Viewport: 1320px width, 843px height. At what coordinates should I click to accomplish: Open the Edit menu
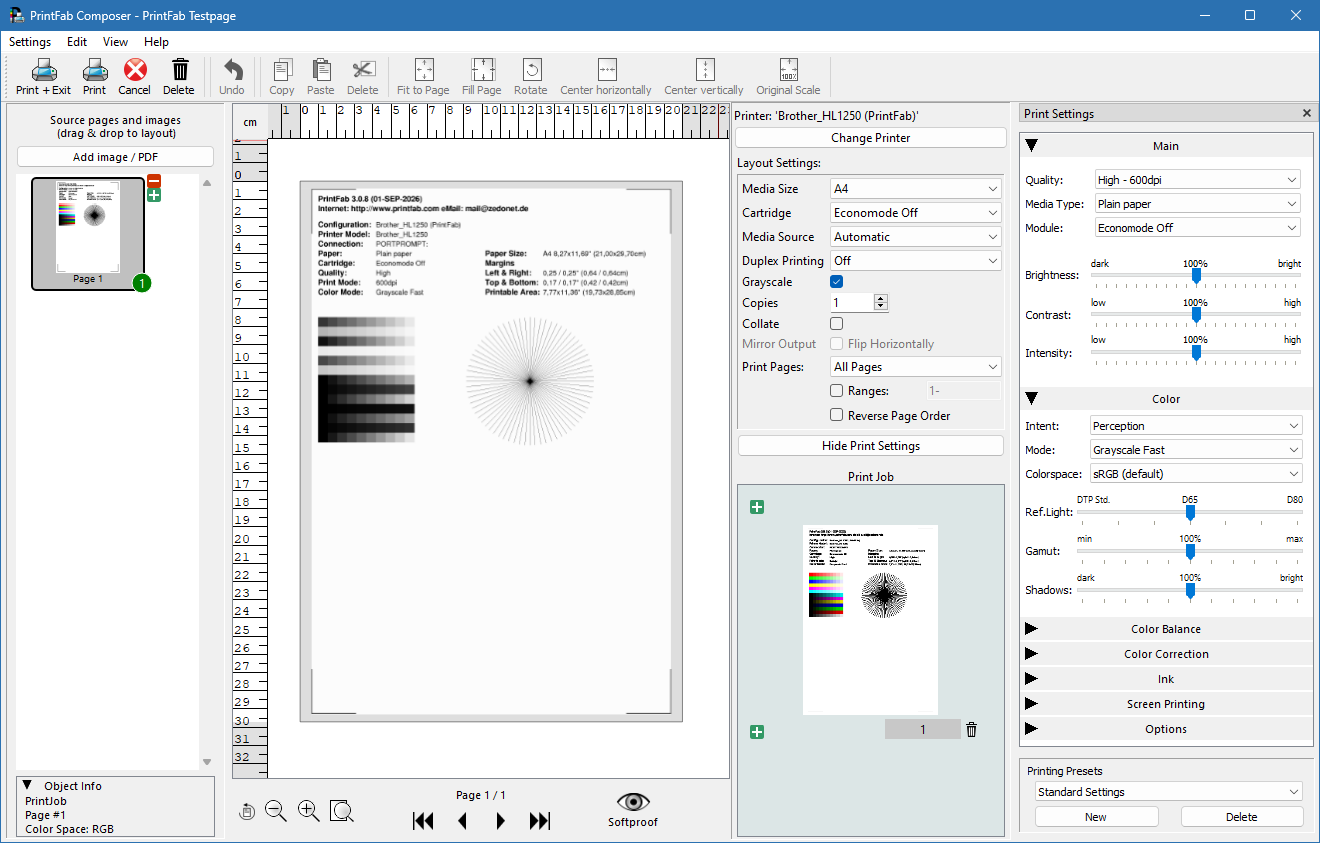77,42
